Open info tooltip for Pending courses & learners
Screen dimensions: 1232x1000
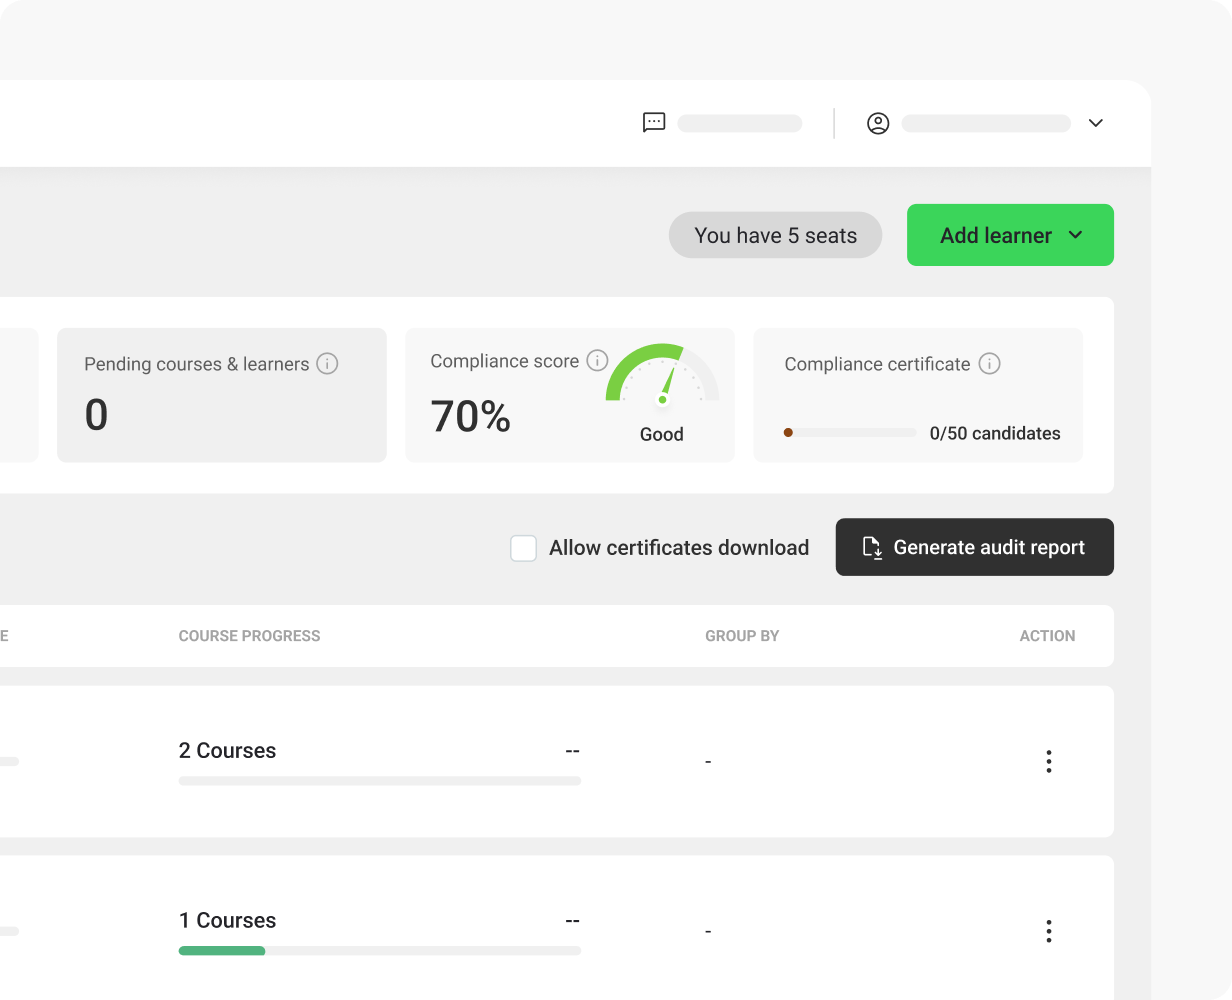(327, 364)
